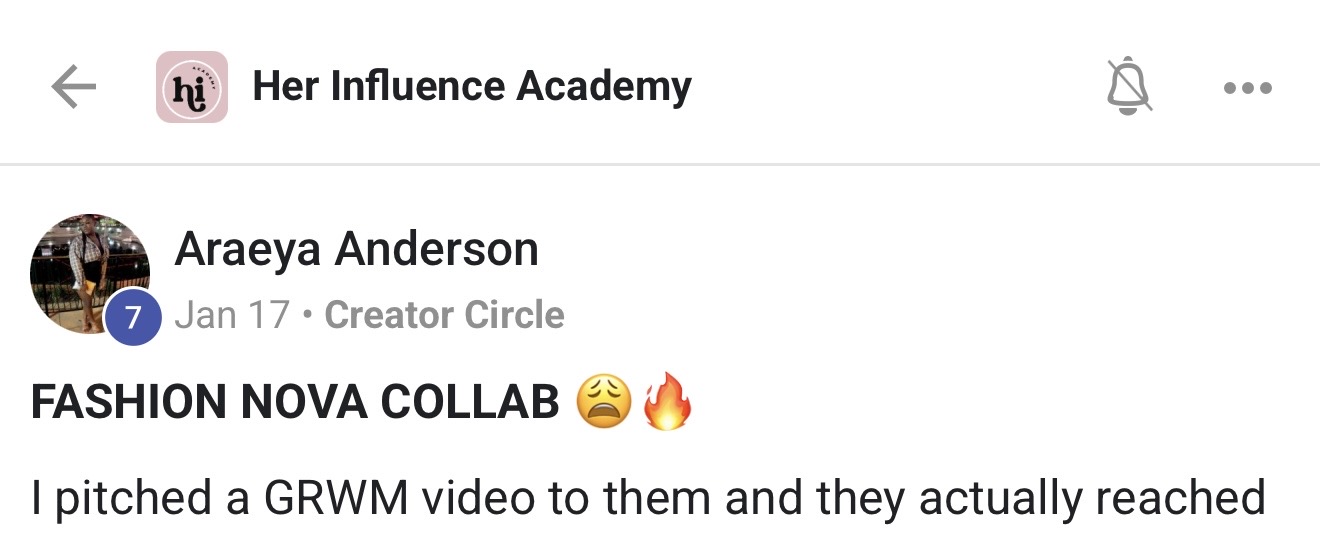Expand the more options menu
This screenshot has height=538, width=1320.
(x=1247, y=88)
